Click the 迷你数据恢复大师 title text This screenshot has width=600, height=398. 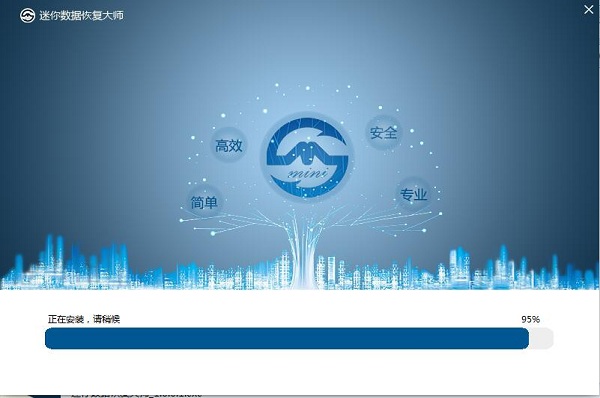(x=82, y=16)
